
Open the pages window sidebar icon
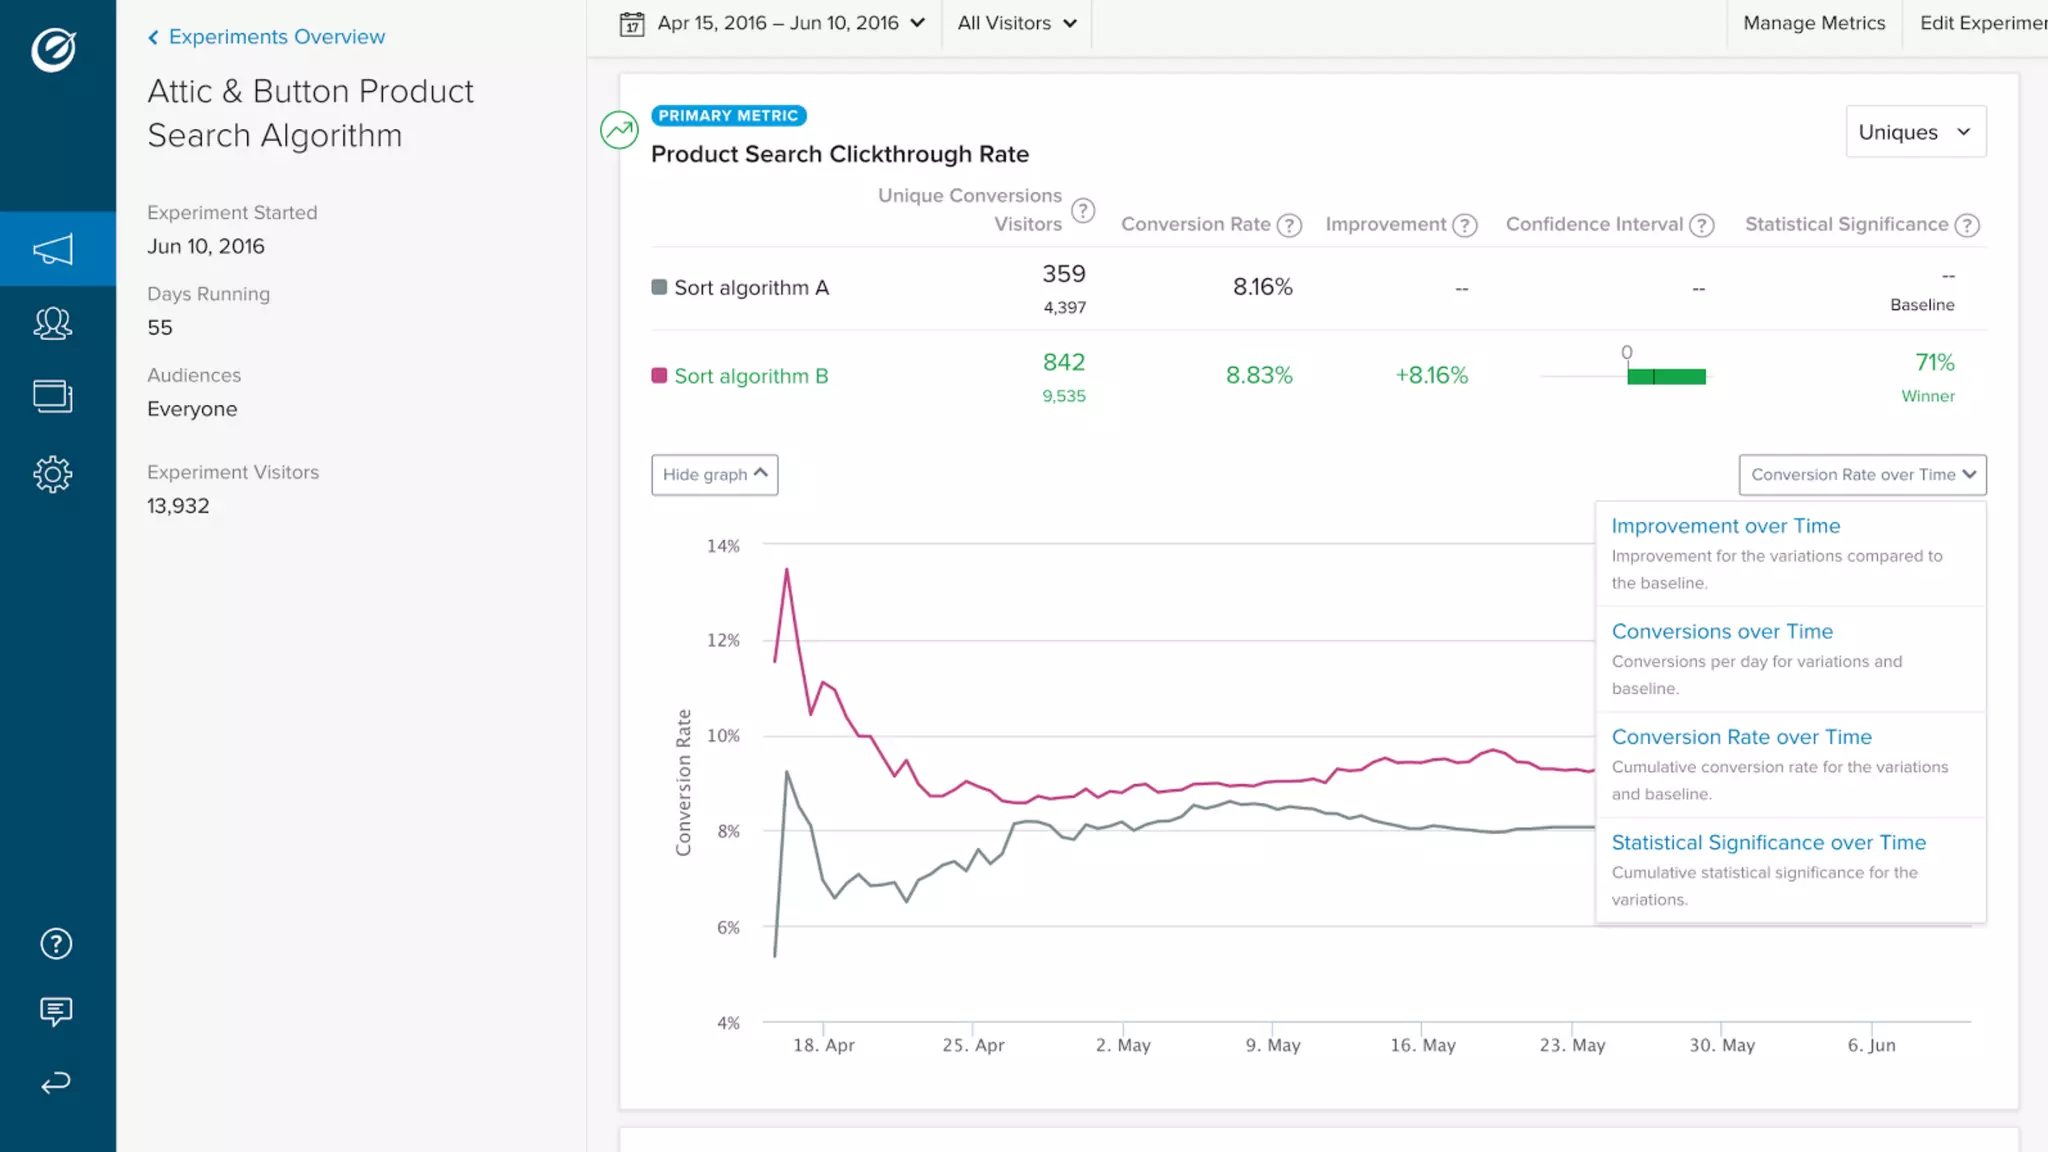(53, 397)
